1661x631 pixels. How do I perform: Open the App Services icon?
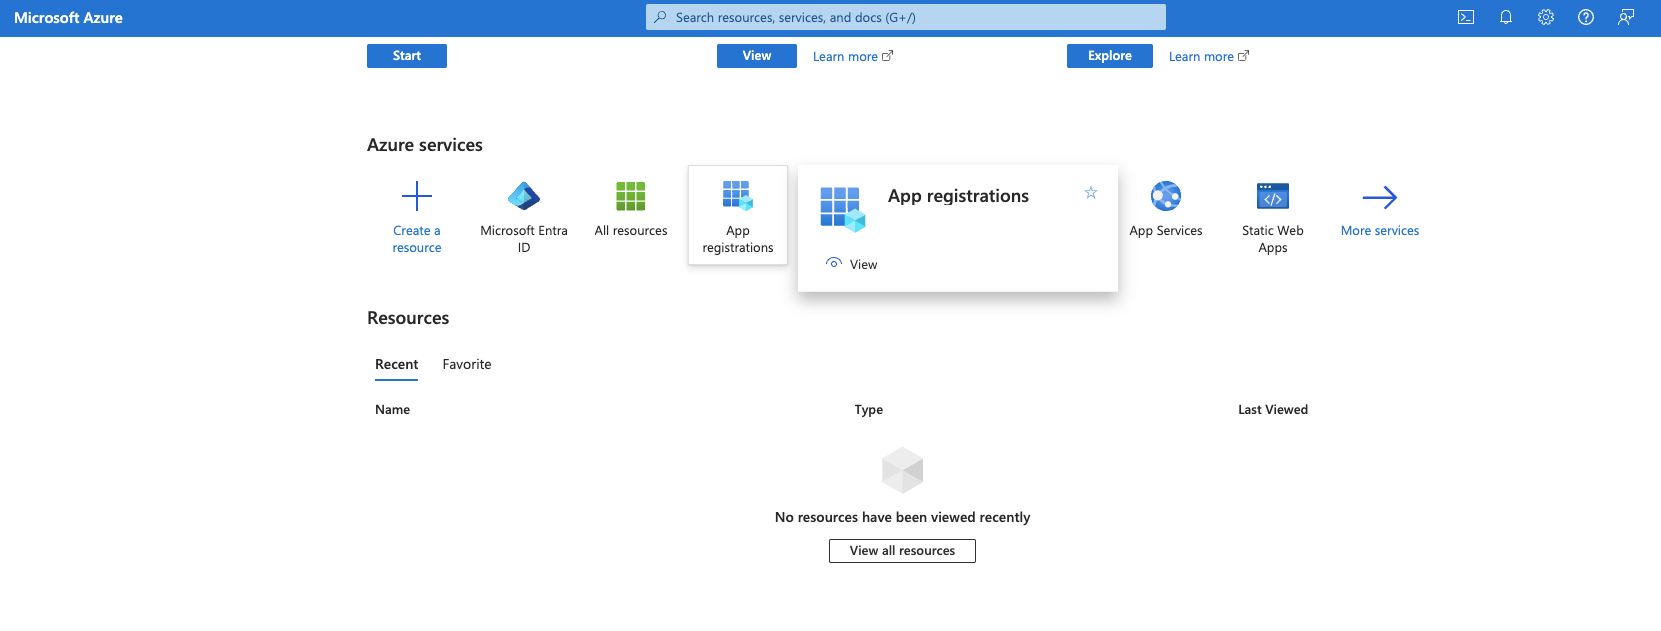point(1166,197)
